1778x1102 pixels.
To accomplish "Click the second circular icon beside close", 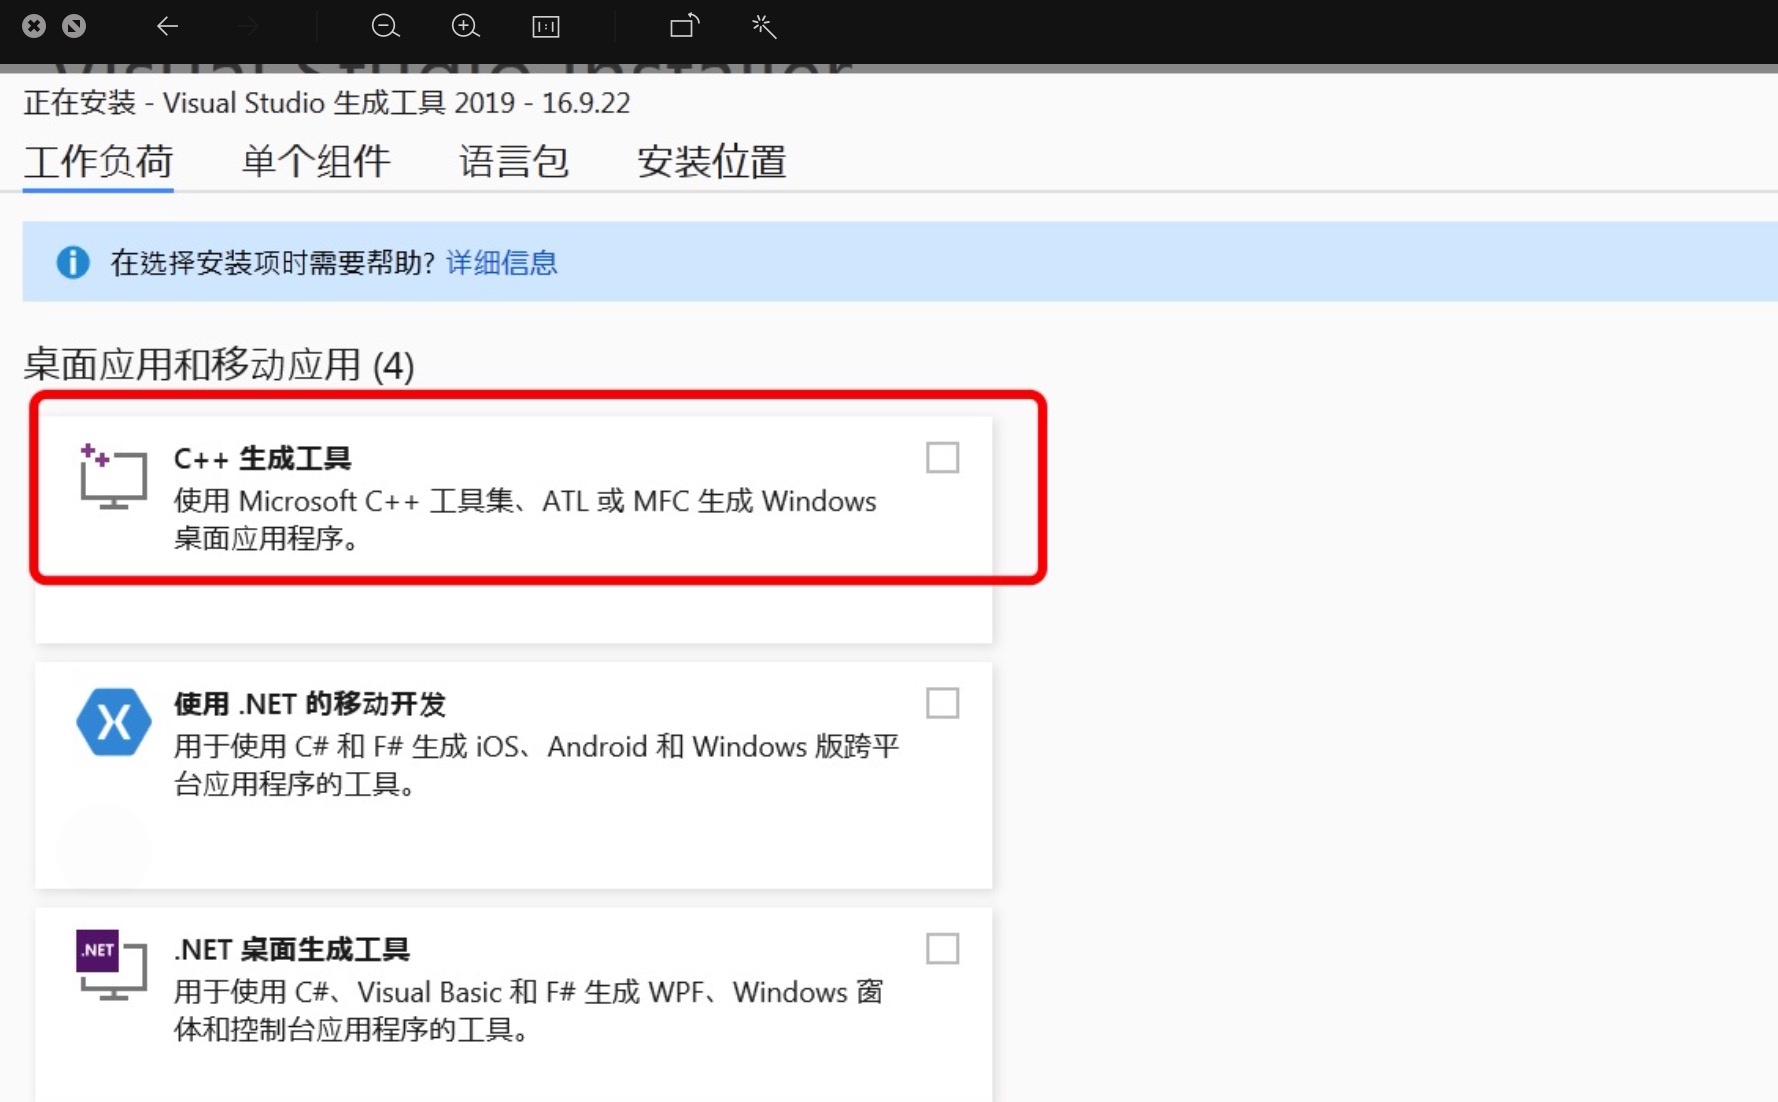I will (74, 26).
